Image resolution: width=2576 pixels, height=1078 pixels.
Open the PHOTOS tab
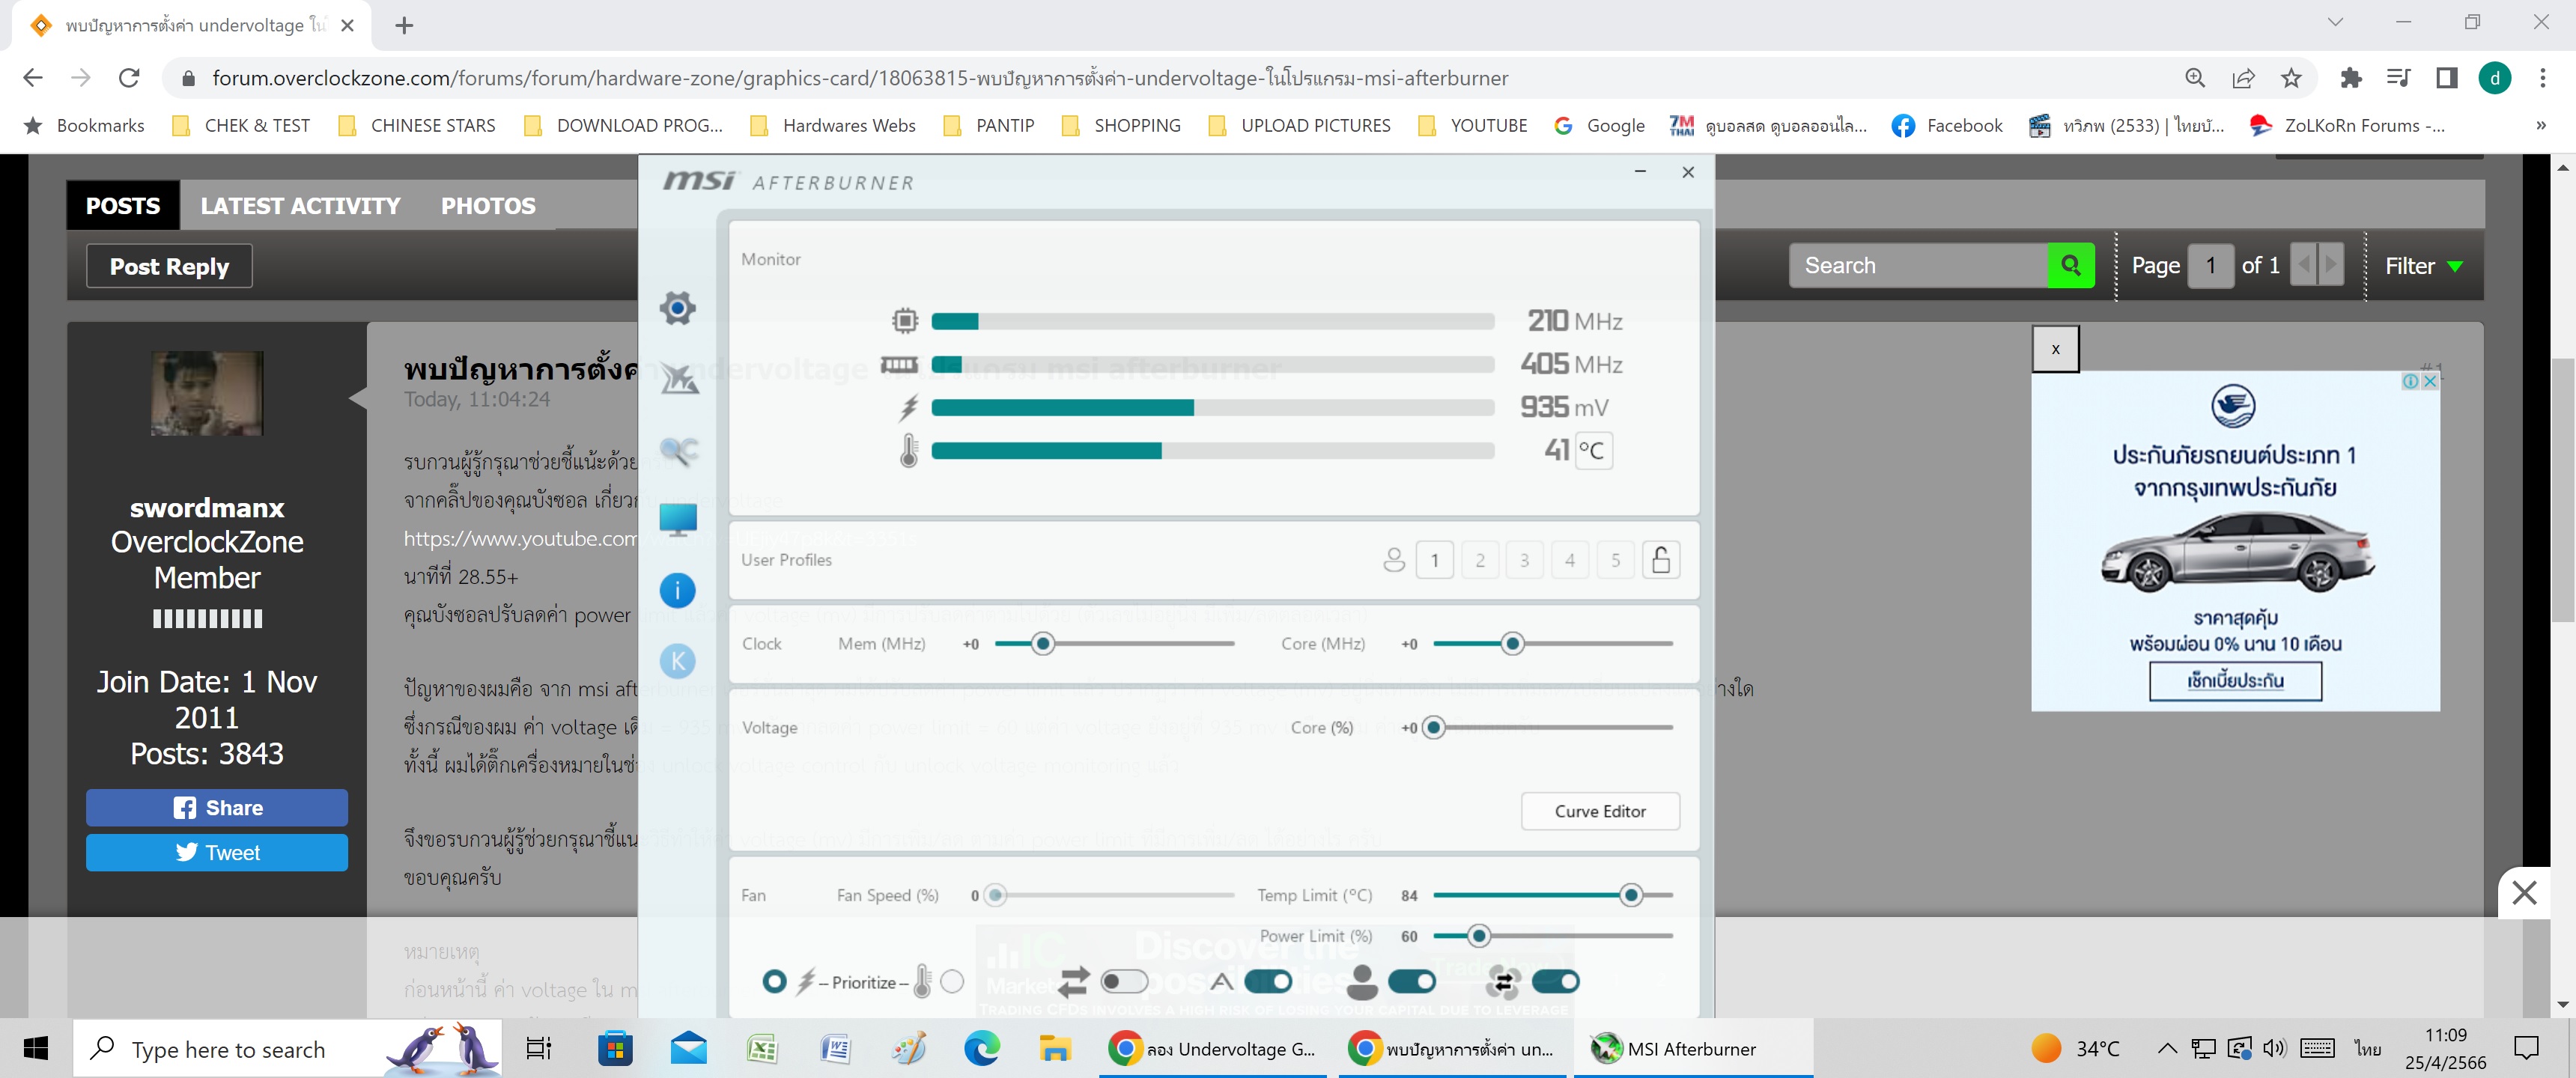(x=488, y=205)
